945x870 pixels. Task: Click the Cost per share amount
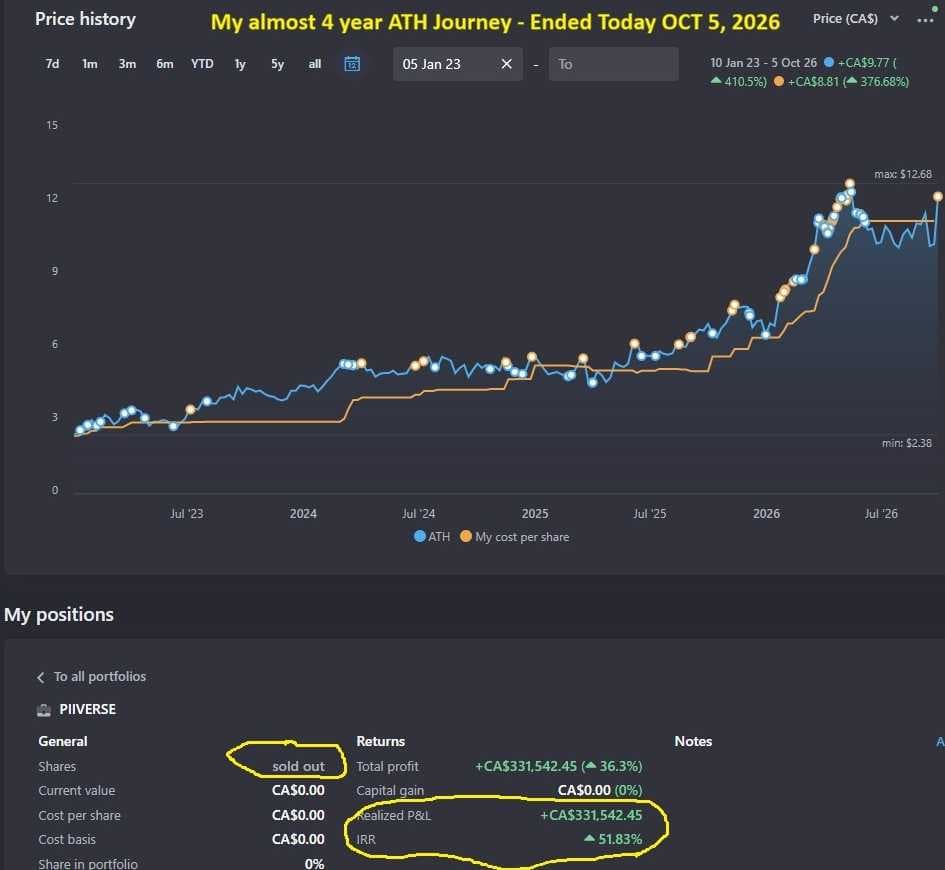point(298,815)
